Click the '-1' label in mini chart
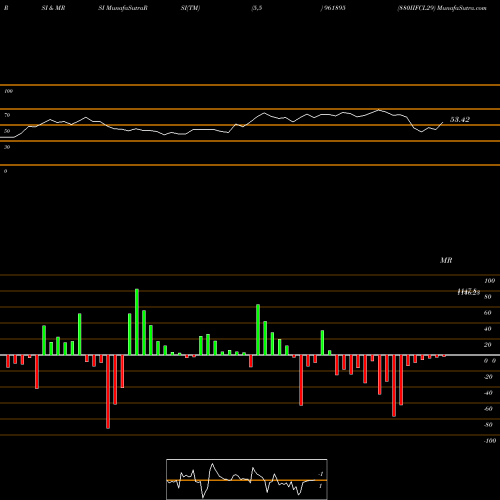Image resolution: width=500 pixels, height=500 pixels. 321,474
